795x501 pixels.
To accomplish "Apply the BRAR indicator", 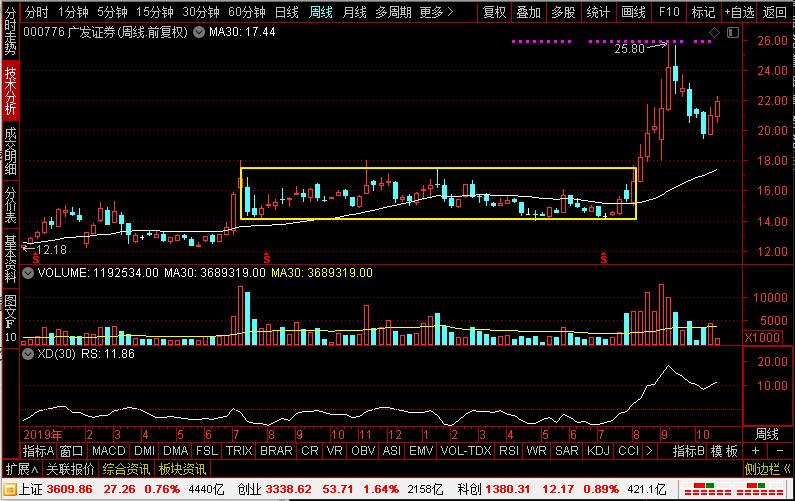I will (276, 451).
